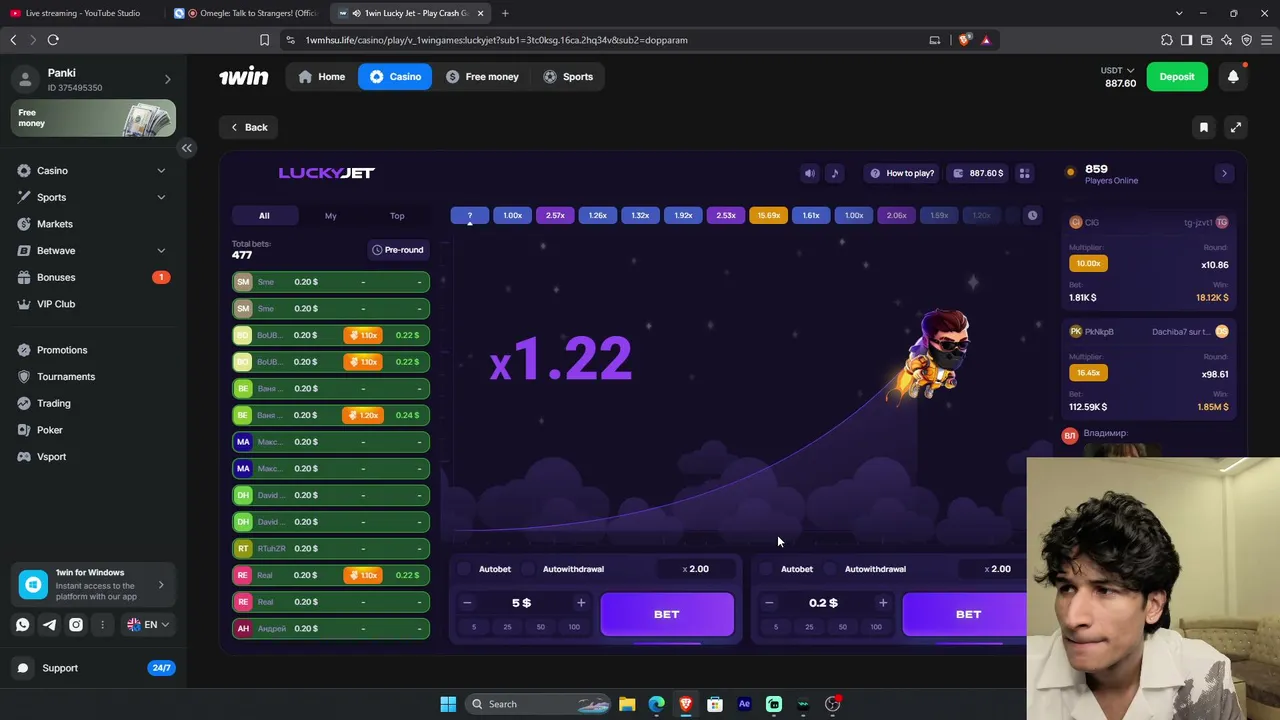Screen dimensions: 1280x720
Task: Open the Windows Start menu
Action: (x=448, y=704)
